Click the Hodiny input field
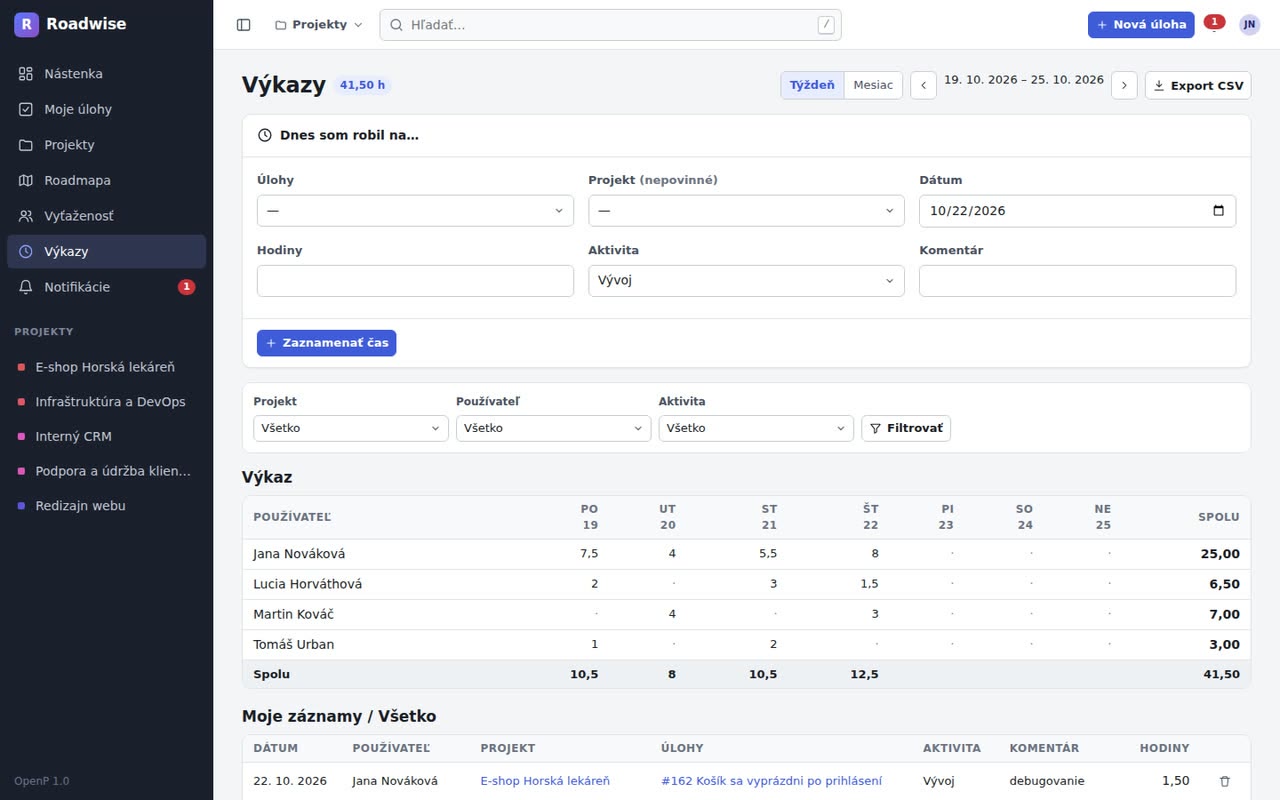Image resolution: width=1280 pixels, height=800 pixels. [x=415, y=281]
